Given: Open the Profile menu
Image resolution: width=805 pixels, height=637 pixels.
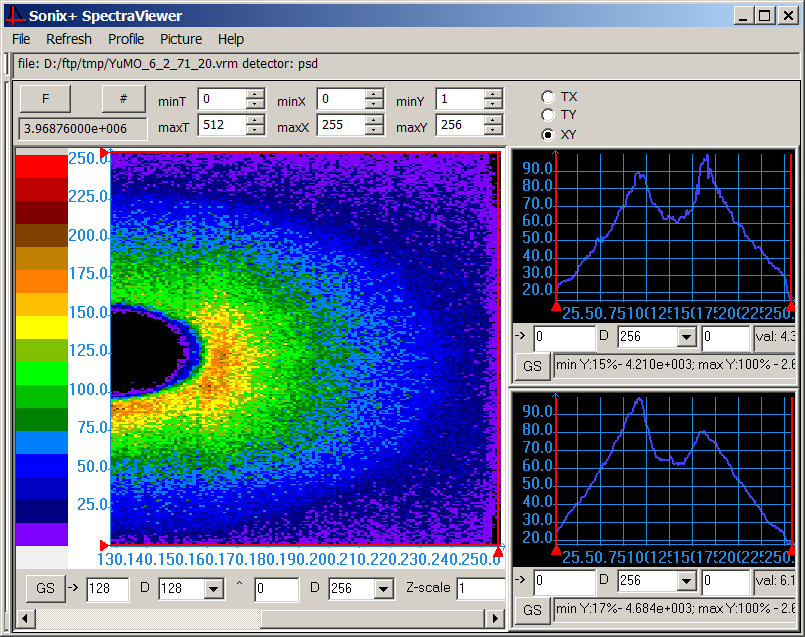Looking at the screenshot, I should coord(126,39).
